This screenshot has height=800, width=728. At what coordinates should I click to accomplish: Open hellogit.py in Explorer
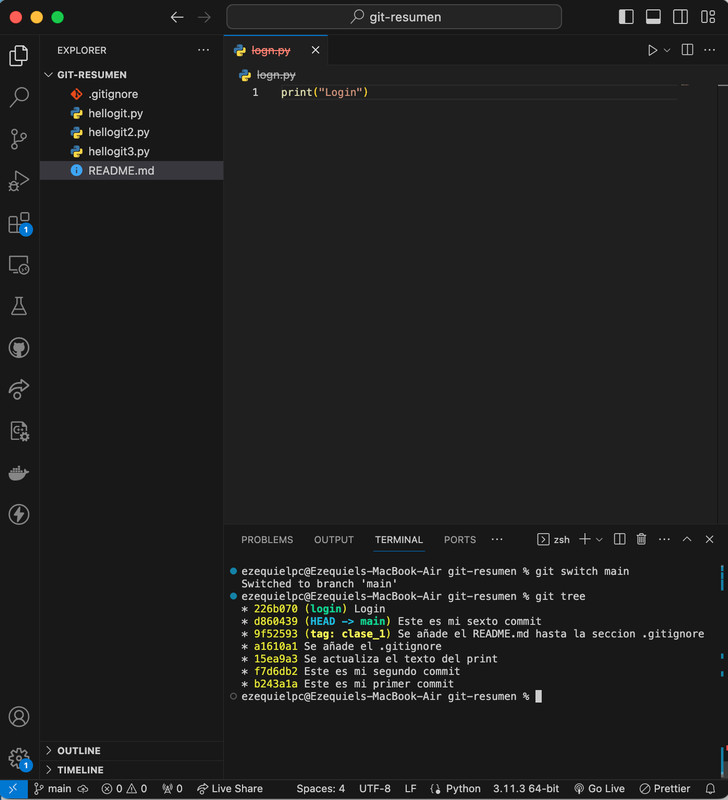tap(132, 113)
